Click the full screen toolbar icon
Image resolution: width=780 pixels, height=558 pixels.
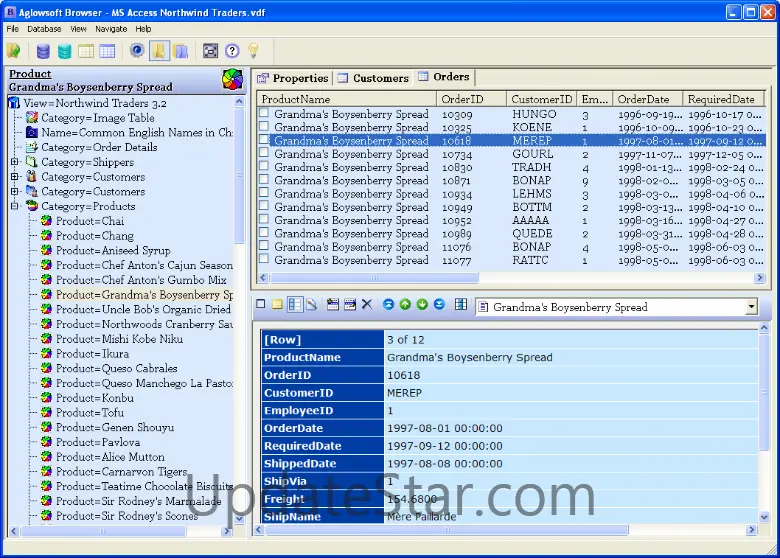(210, 51)
